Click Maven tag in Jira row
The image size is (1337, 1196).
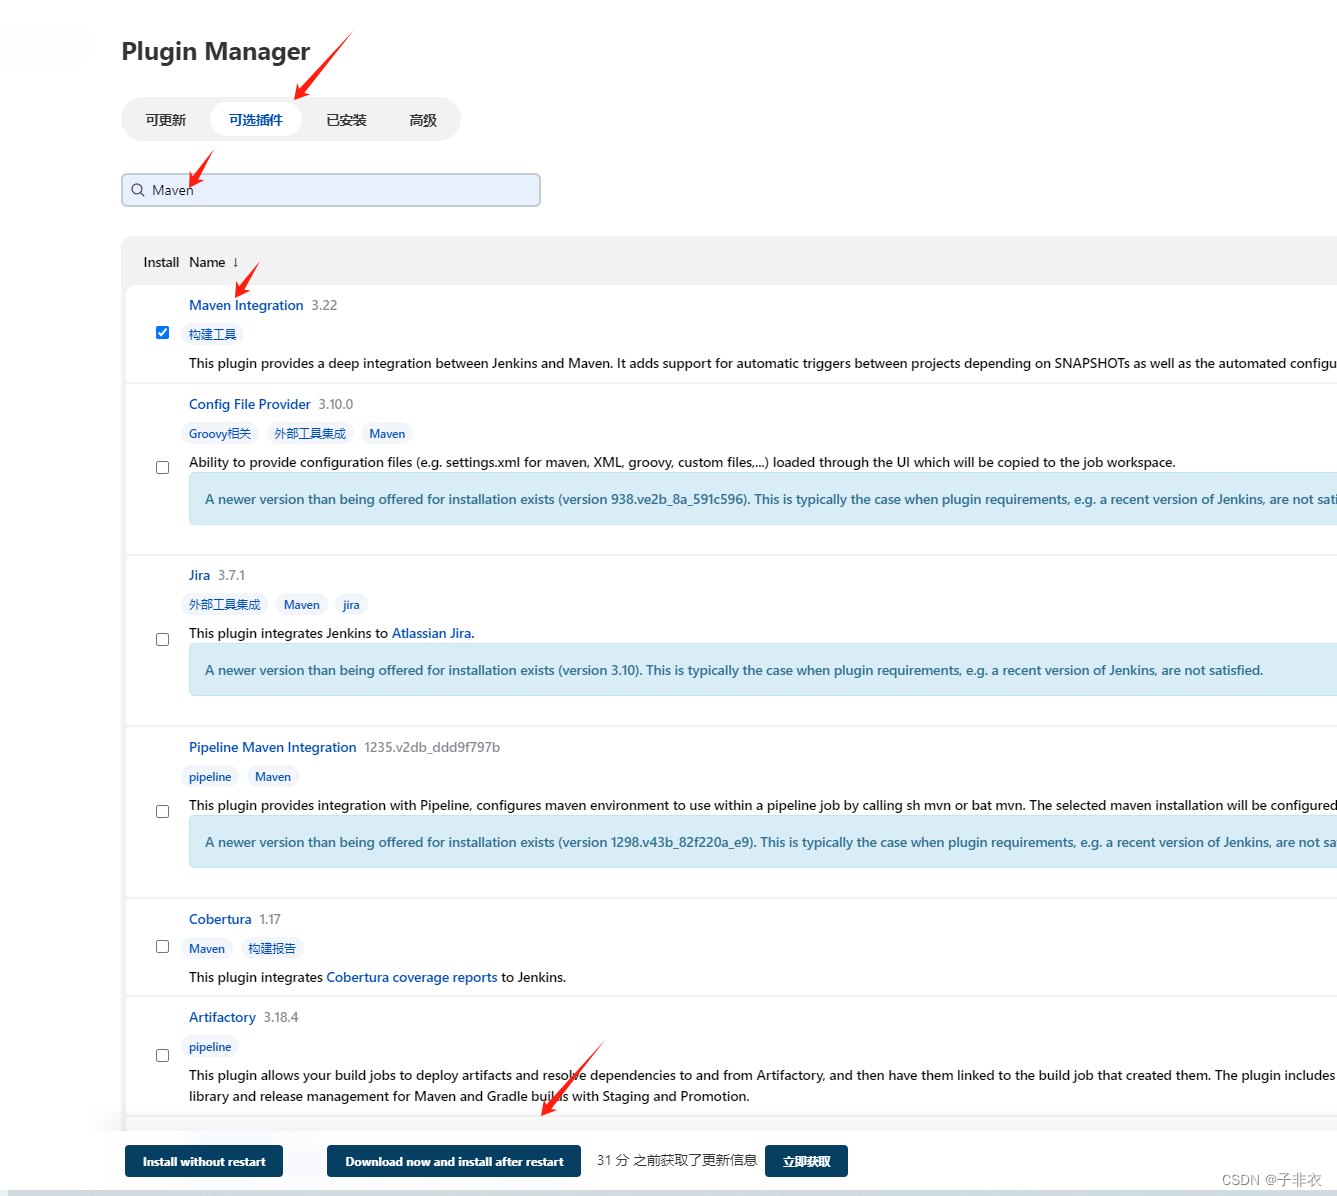point(302,604)
